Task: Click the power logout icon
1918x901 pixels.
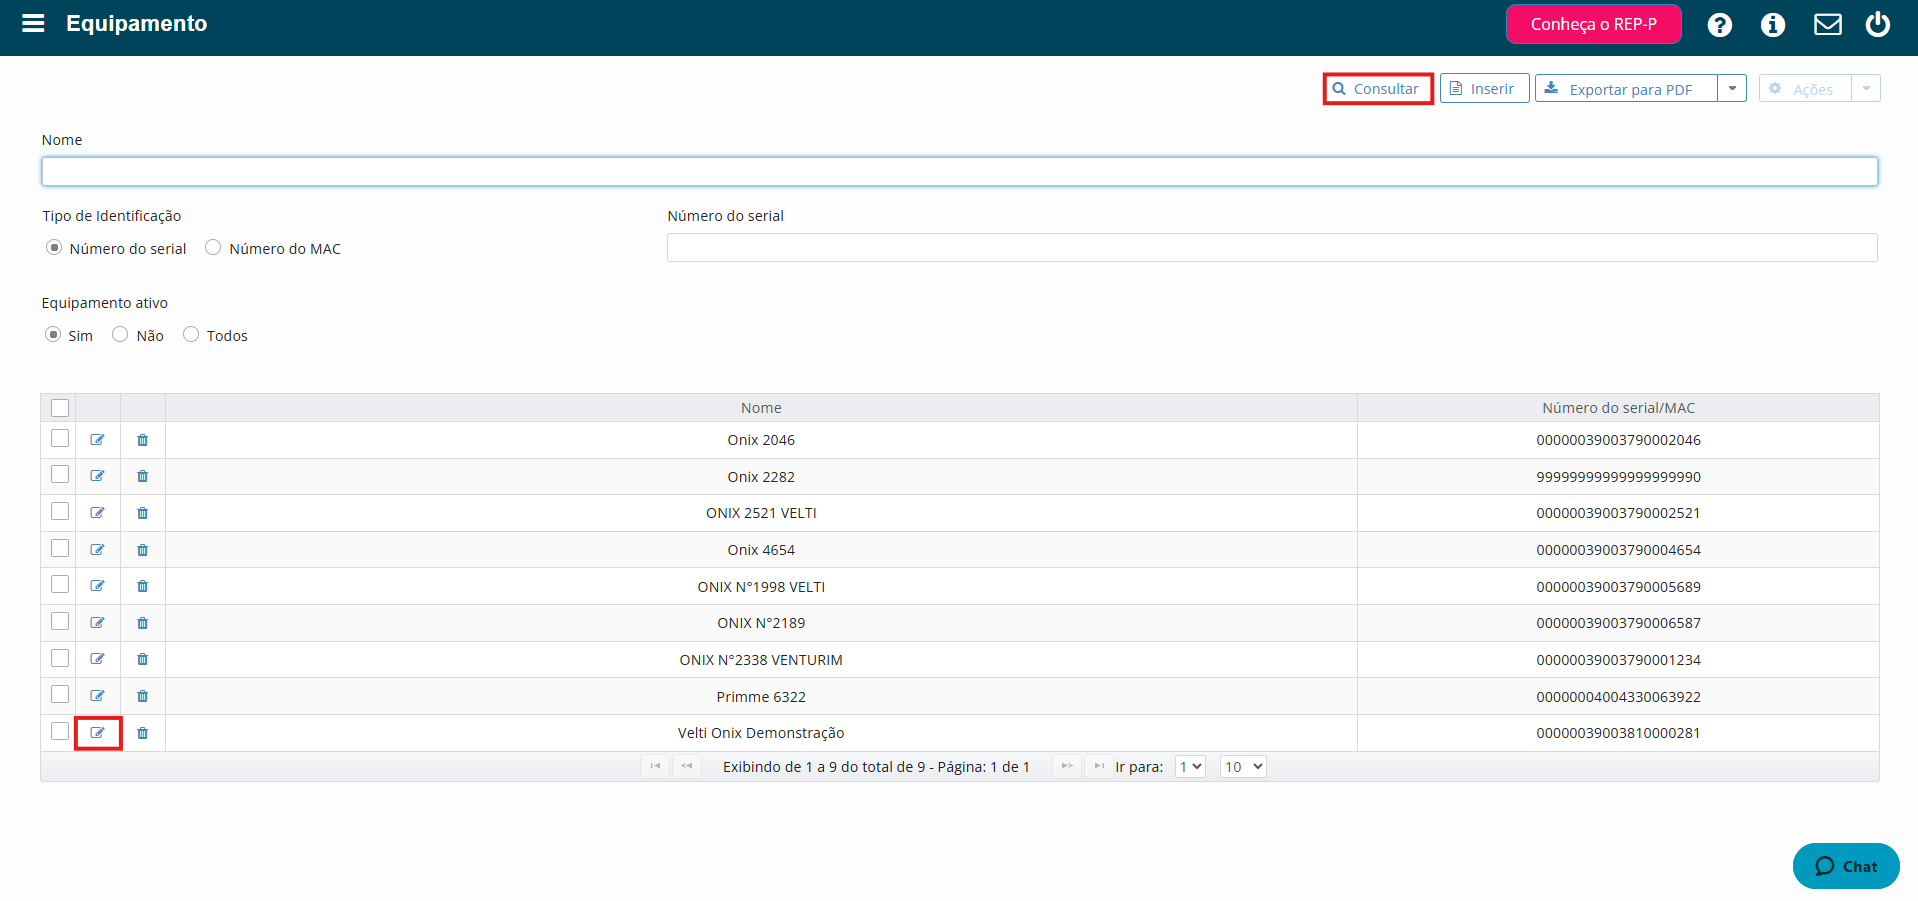Action: pos(1878,24)
